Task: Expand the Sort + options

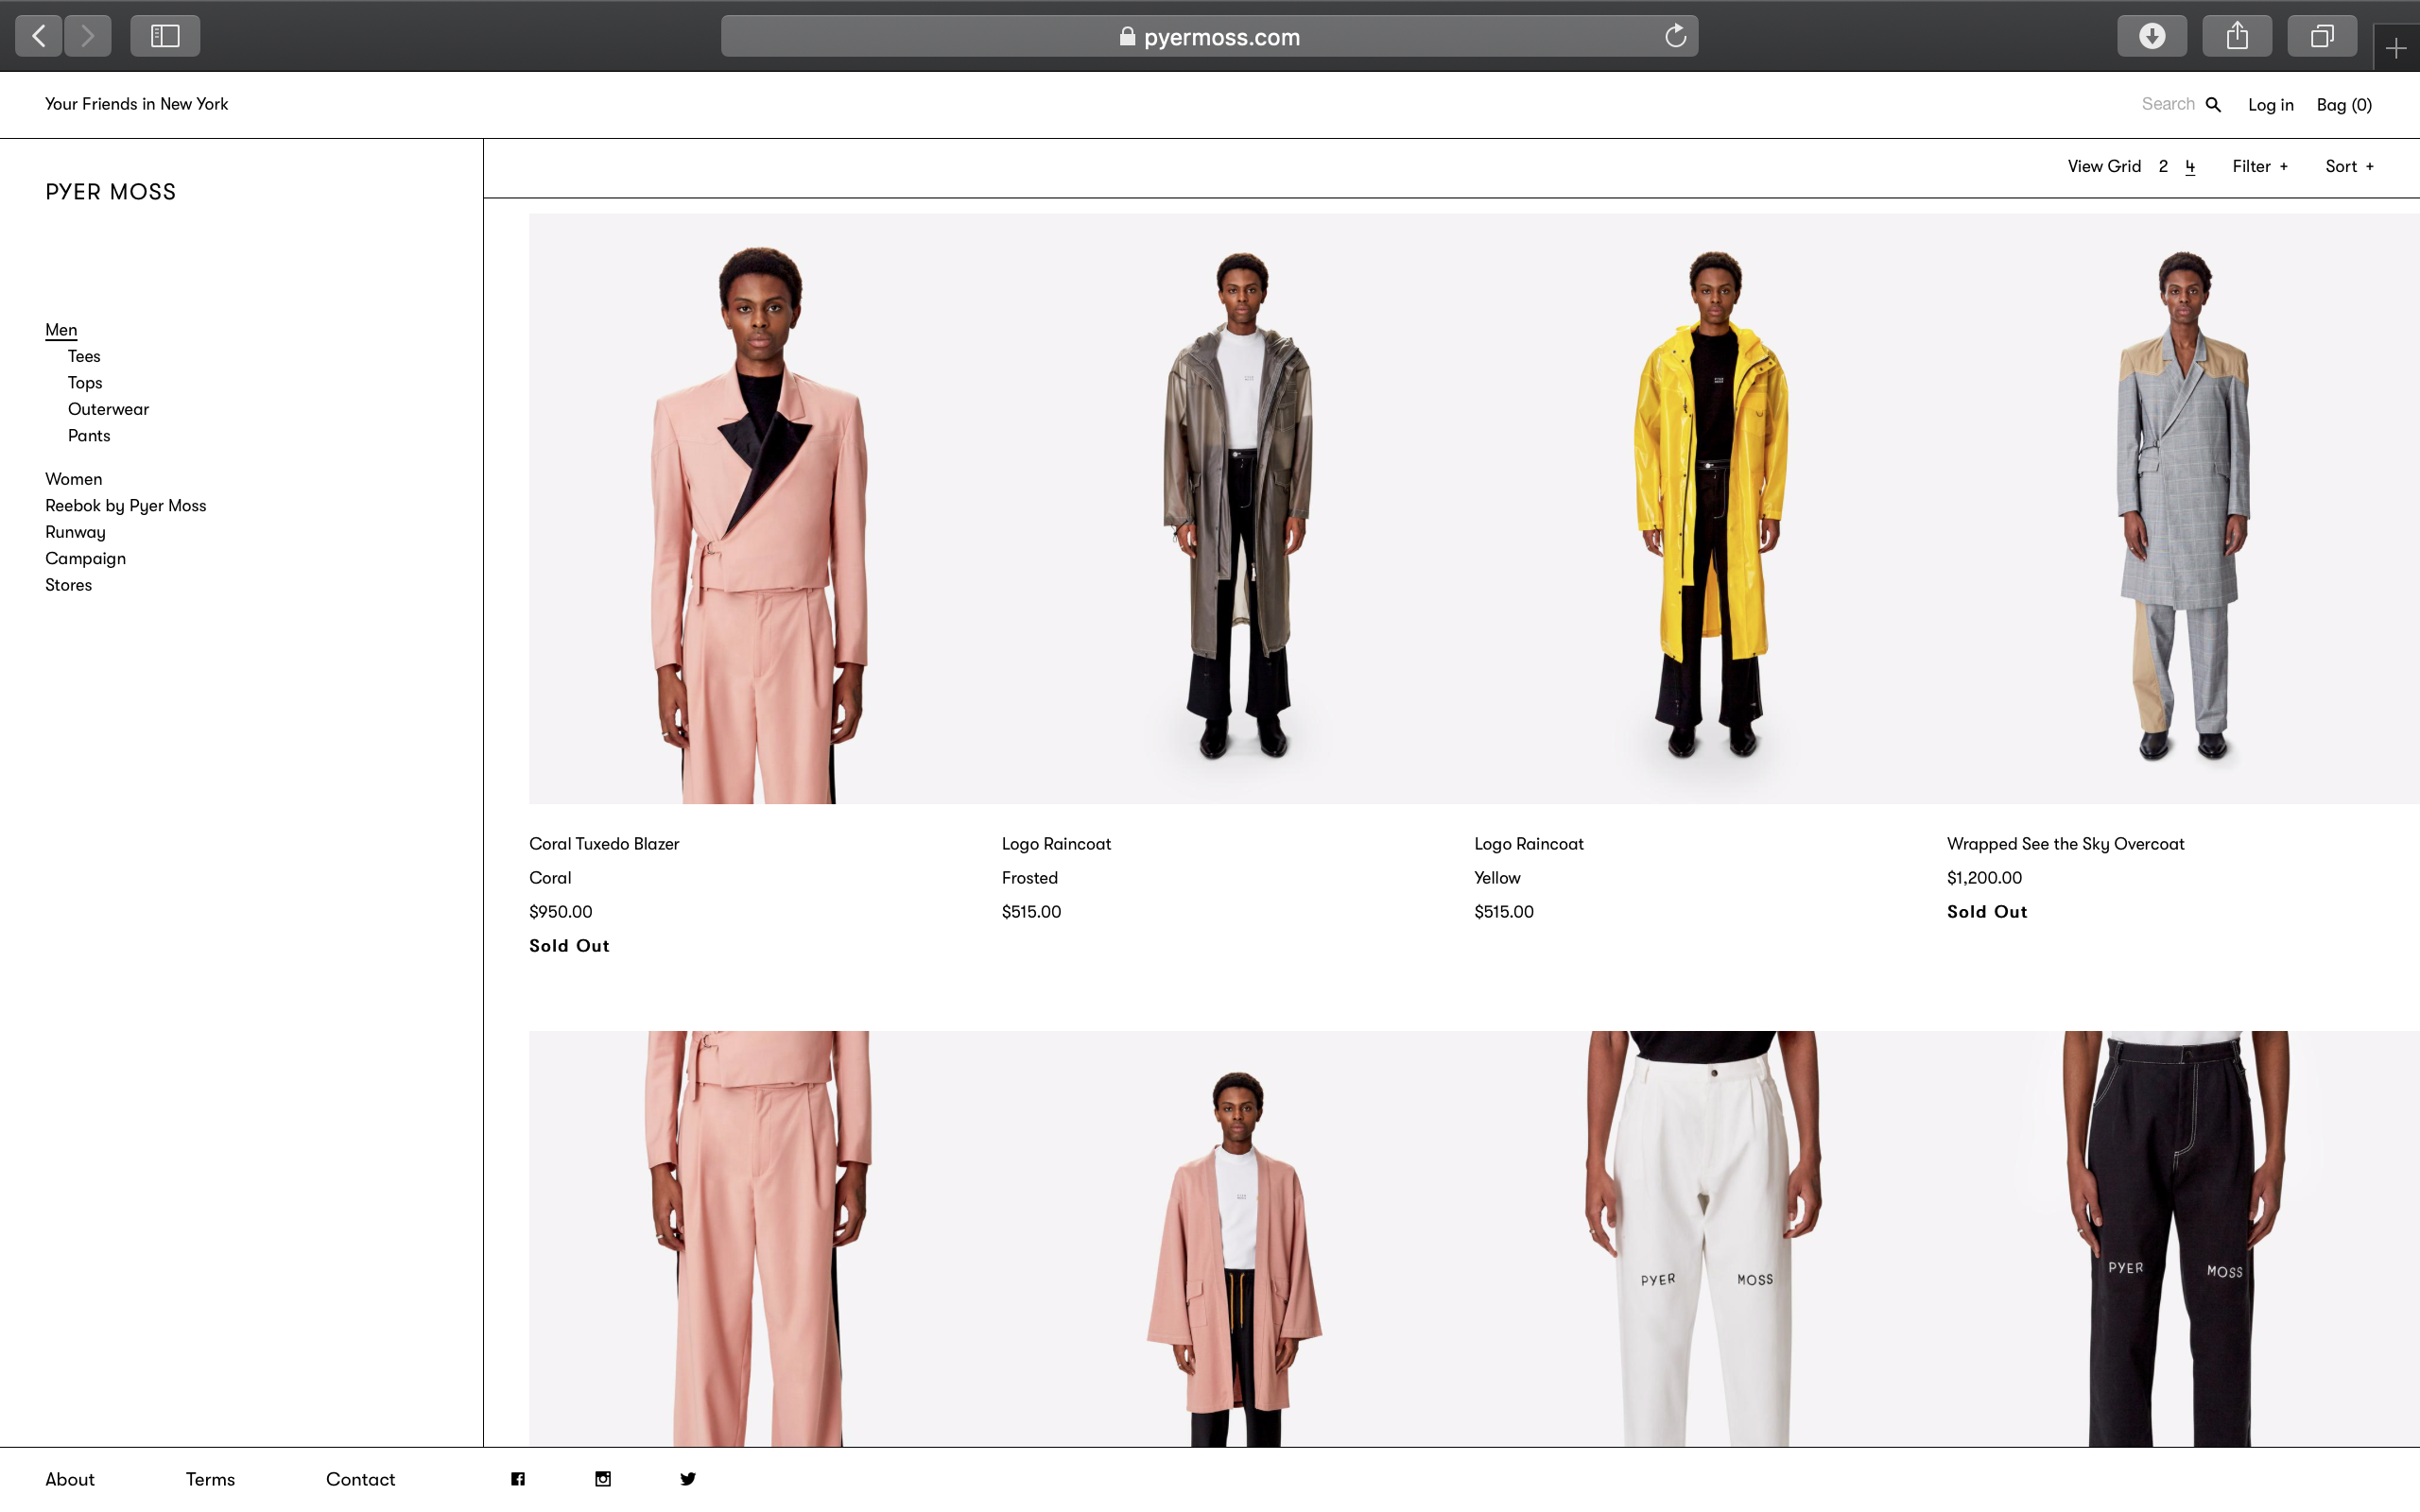Action: (x=2348, y=166)
